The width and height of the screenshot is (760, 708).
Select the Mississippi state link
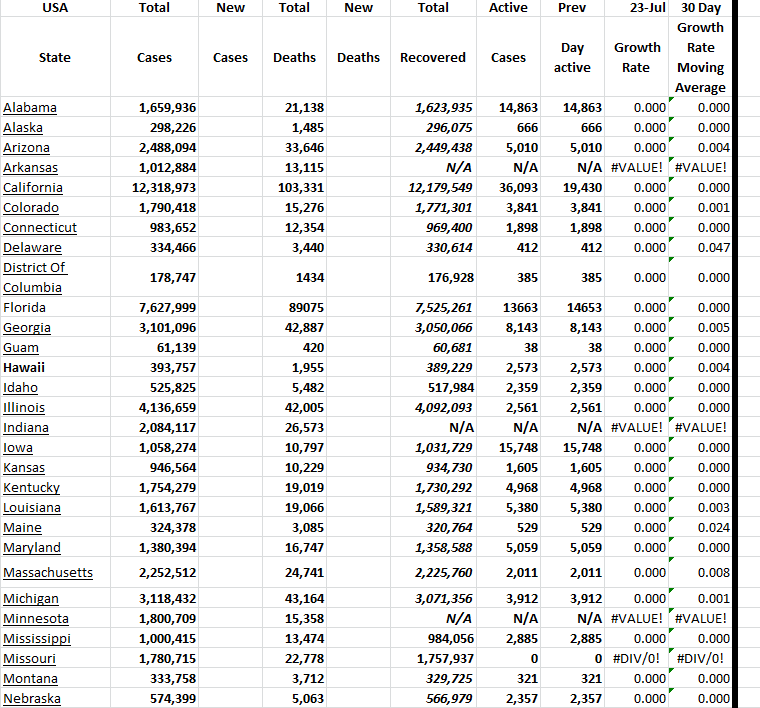click(37, 638)
